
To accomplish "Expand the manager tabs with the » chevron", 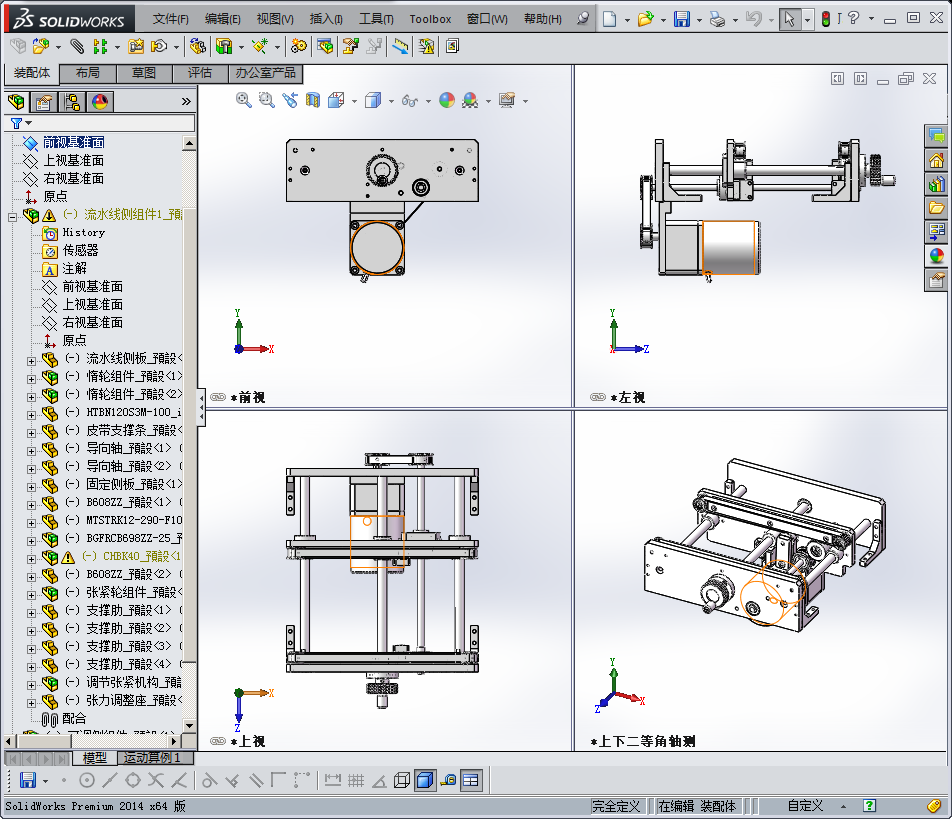I will point(186,101).
